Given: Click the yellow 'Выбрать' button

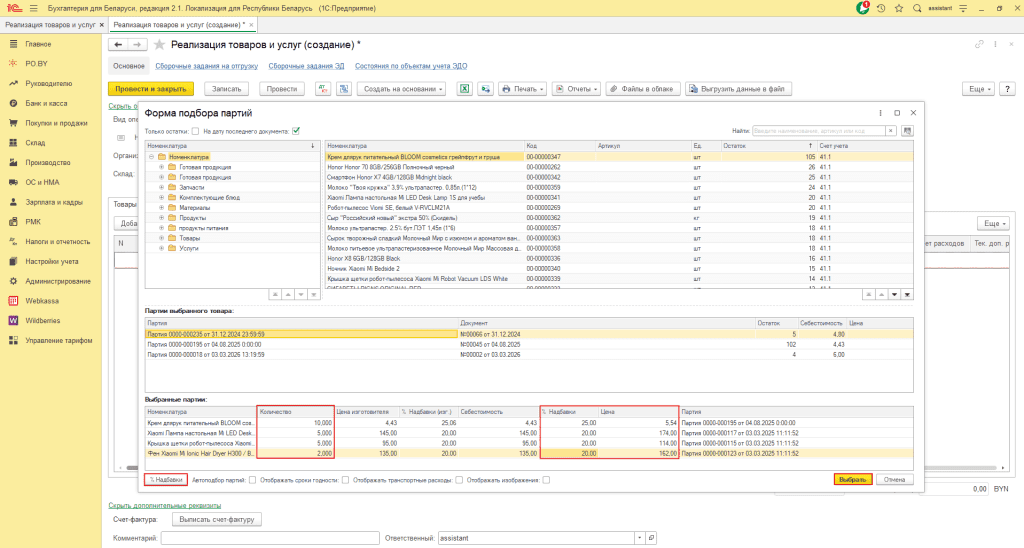Looking at the screenshot, I should pos(851,479).
